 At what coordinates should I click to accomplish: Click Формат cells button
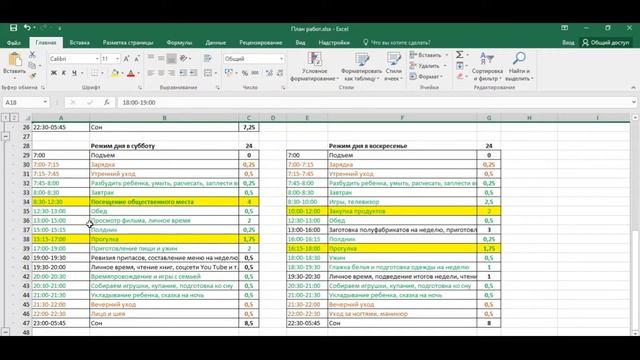[x=426, y=76]
